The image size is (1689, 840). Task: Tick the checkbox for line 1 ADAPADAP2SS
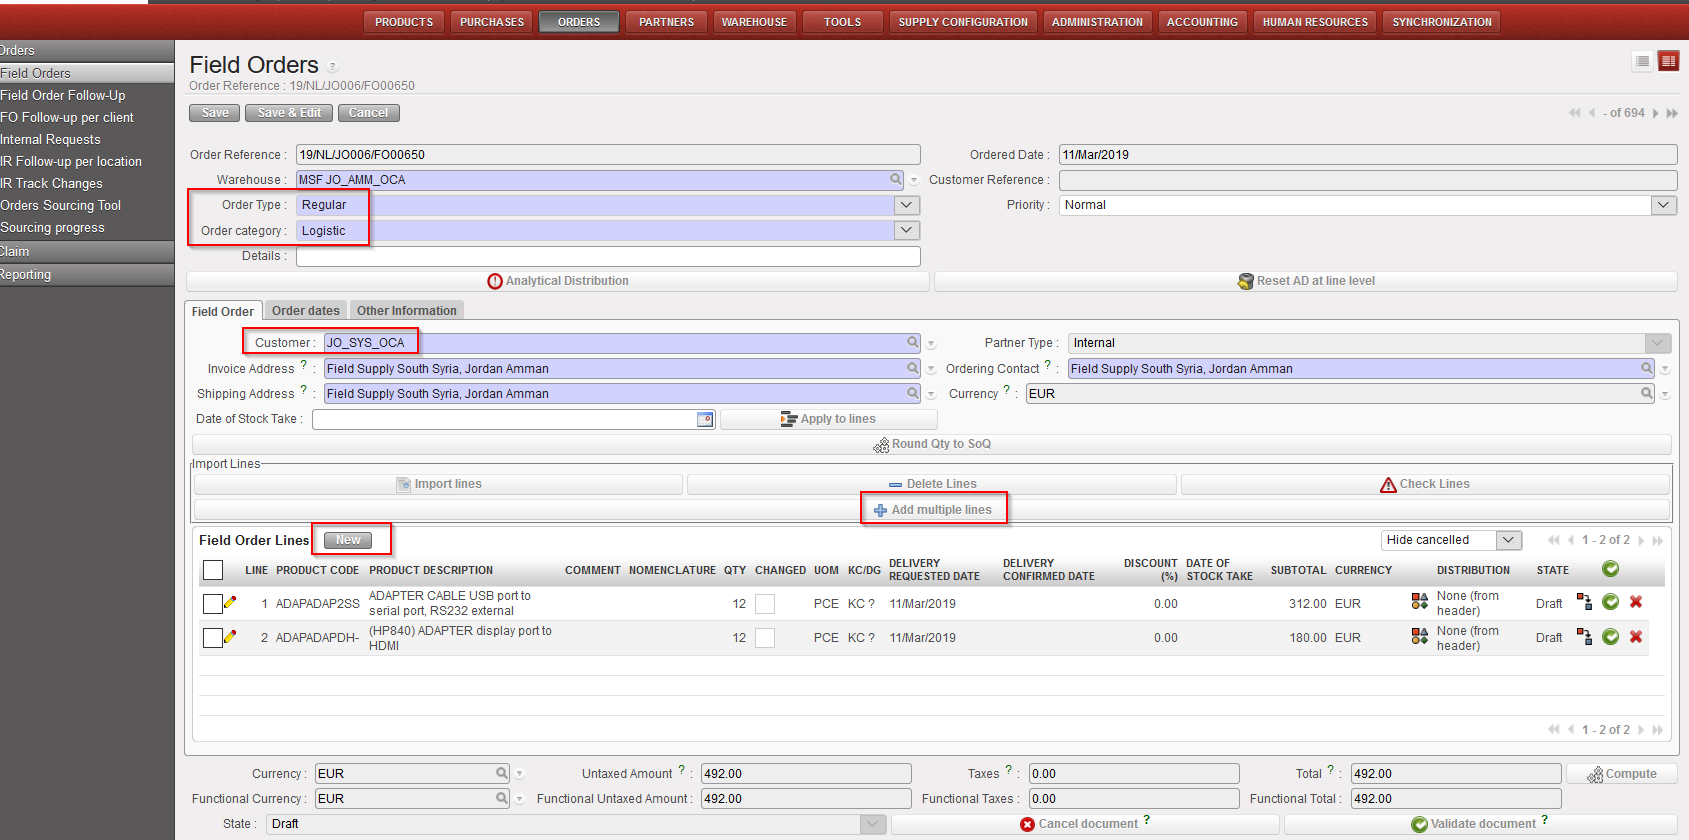pos(213,604)
